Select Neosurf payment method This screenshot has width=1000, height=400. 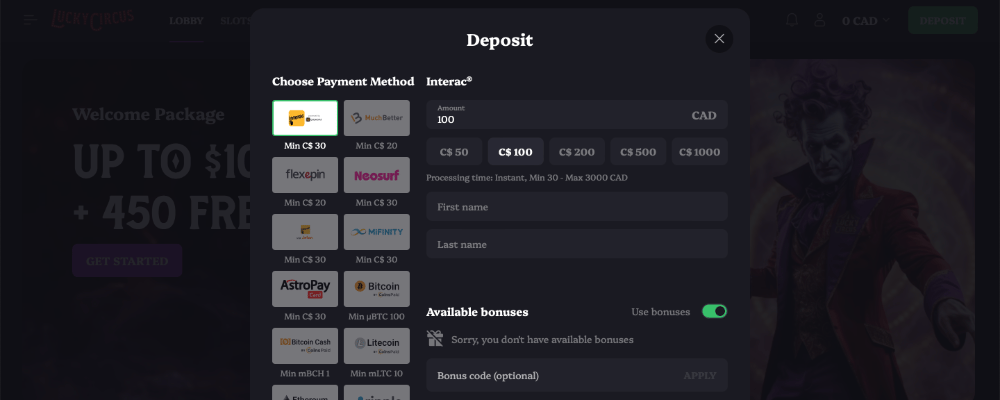pos(376,175)
